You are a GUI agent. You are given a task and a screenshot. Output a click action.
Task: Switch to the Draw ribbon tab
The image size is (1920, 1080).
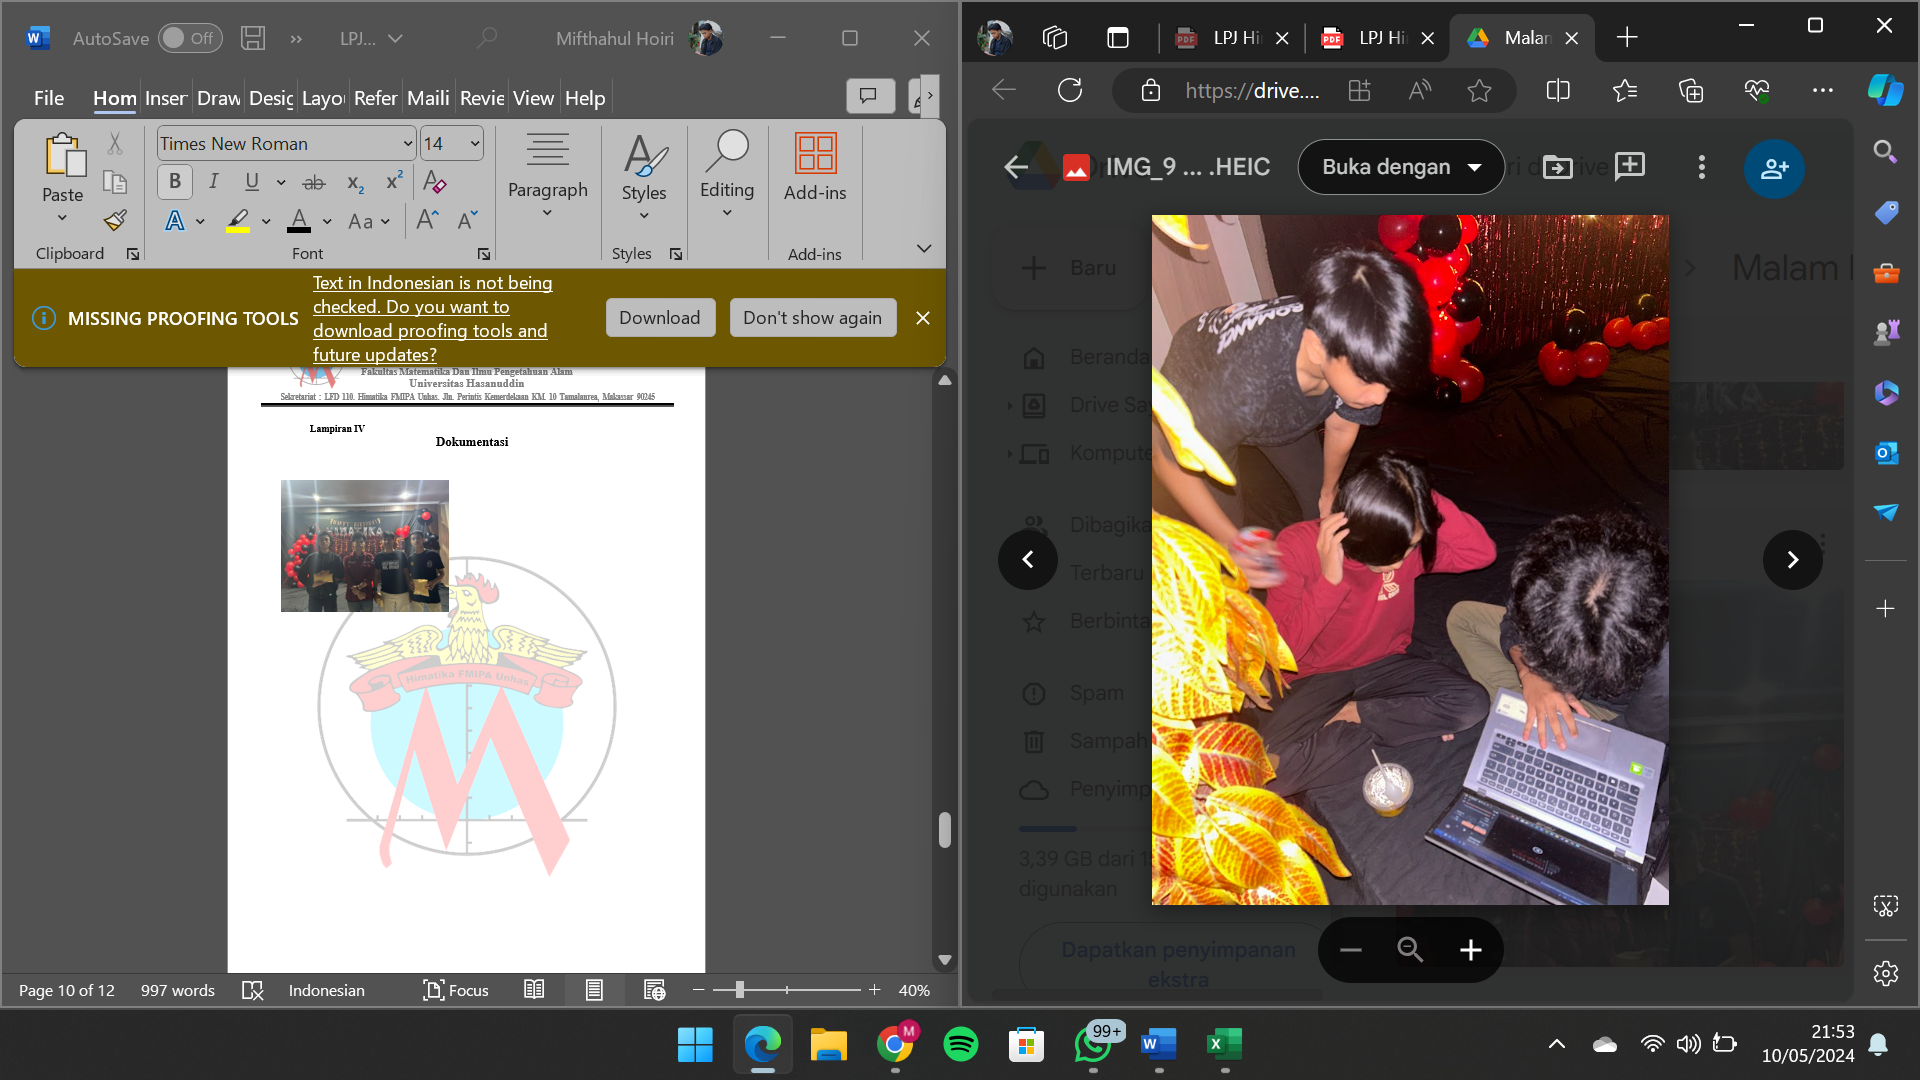pos(218,98)
